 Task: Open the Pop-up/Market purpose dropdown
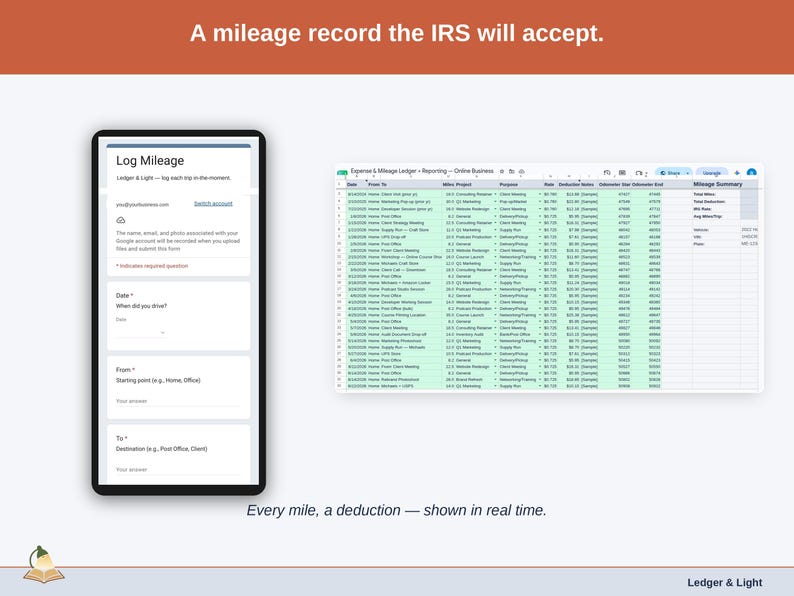540,202
